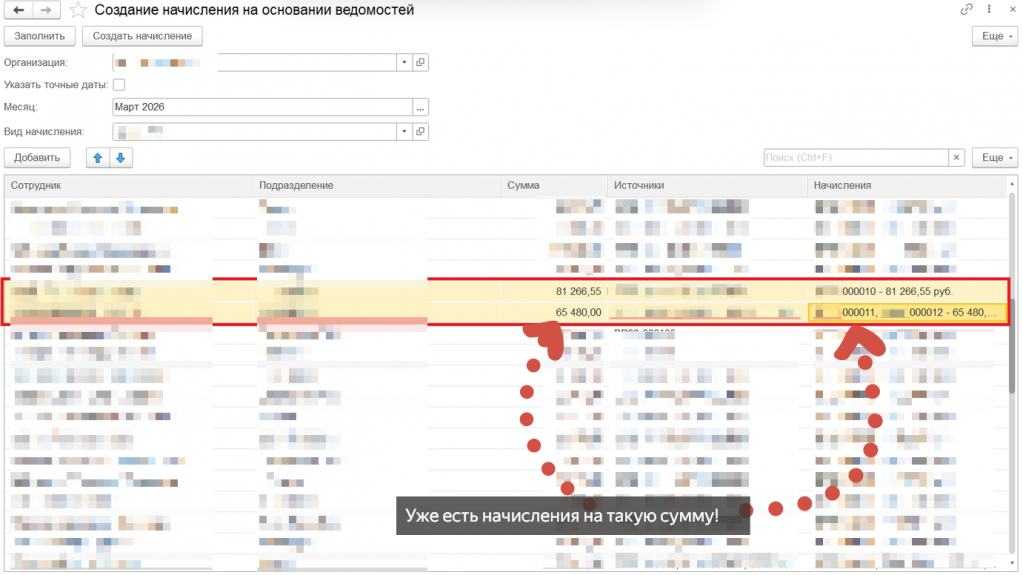This screenshot has width=1023, height=575.
Task: Add form to favorites with star
Action: point(78,10)
